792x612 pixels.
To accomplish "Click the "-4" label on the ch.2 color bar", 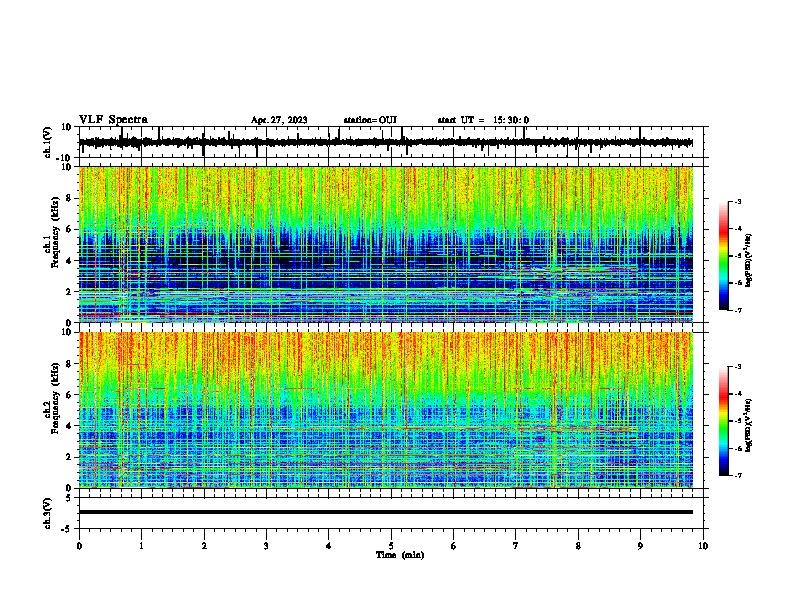I will pos(738,394).
